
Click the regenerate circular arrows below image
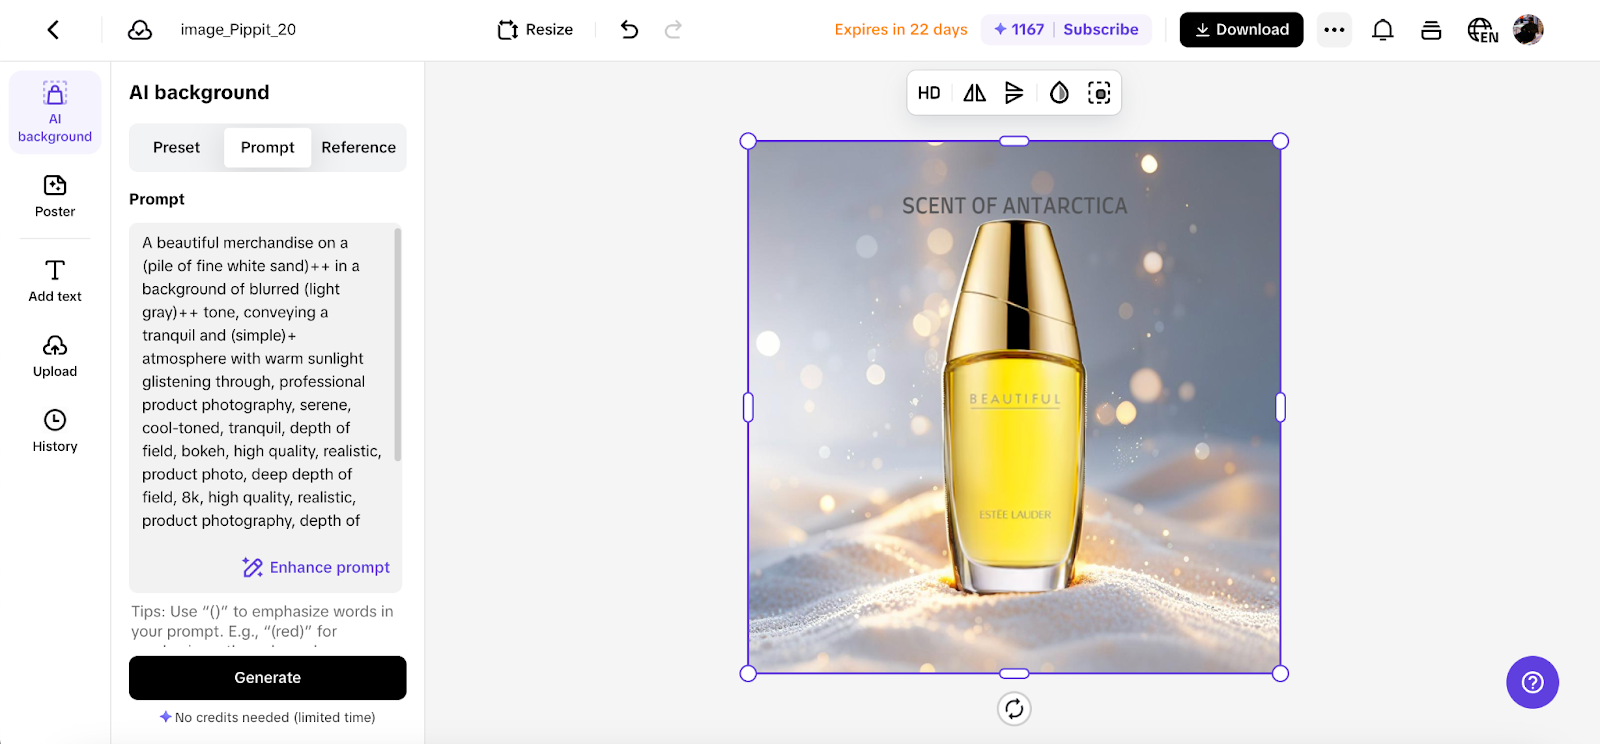click(x=1014, y=709)
